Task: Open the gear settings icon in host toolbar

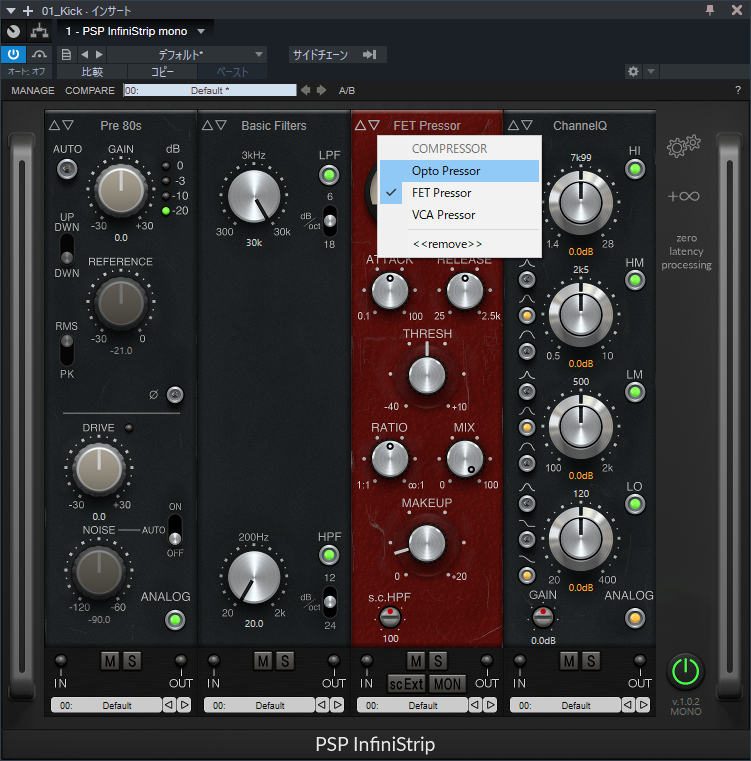Action: 633,72
